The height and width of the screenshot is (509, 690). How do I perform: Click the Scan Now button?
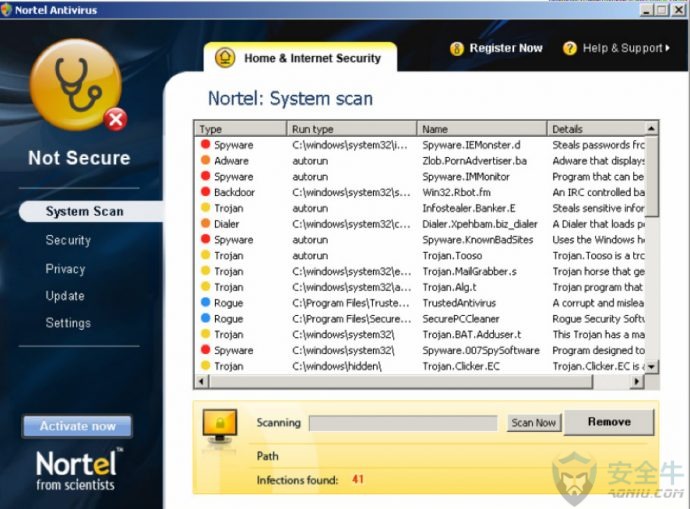(x=534, y=423)
